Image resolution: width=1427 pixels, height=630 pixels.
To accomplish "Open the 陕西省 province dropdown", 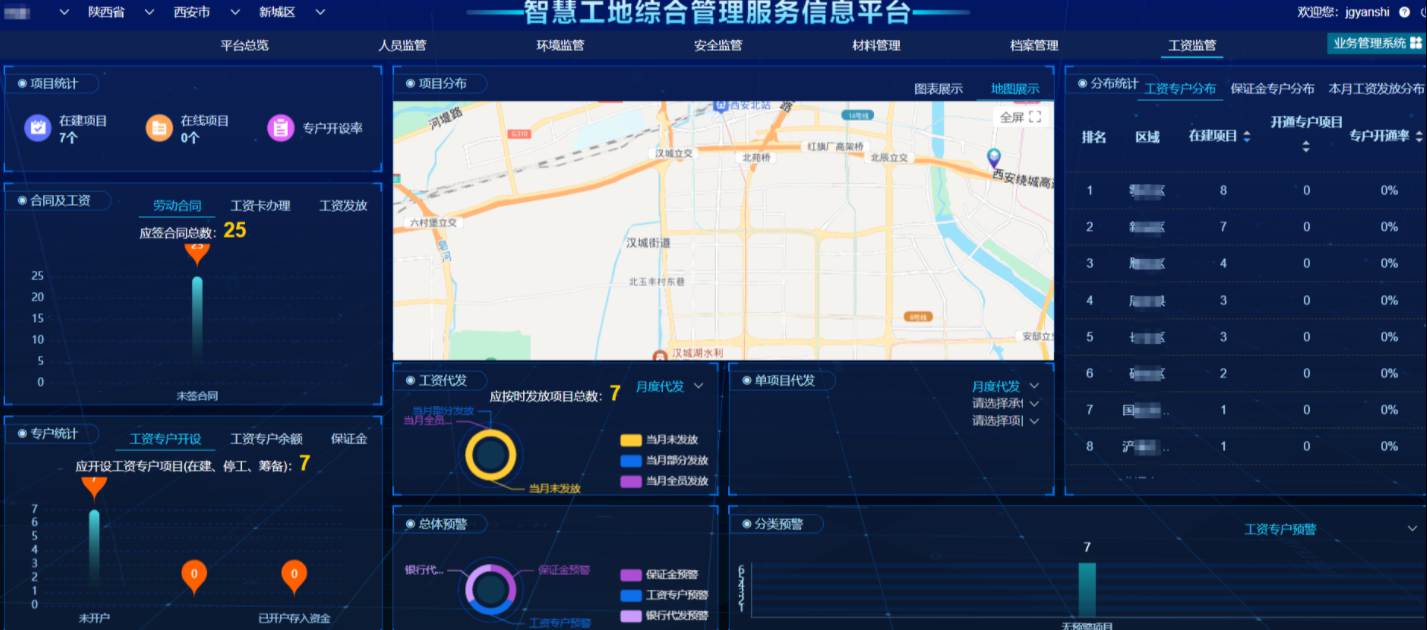I will coord(106,13).
